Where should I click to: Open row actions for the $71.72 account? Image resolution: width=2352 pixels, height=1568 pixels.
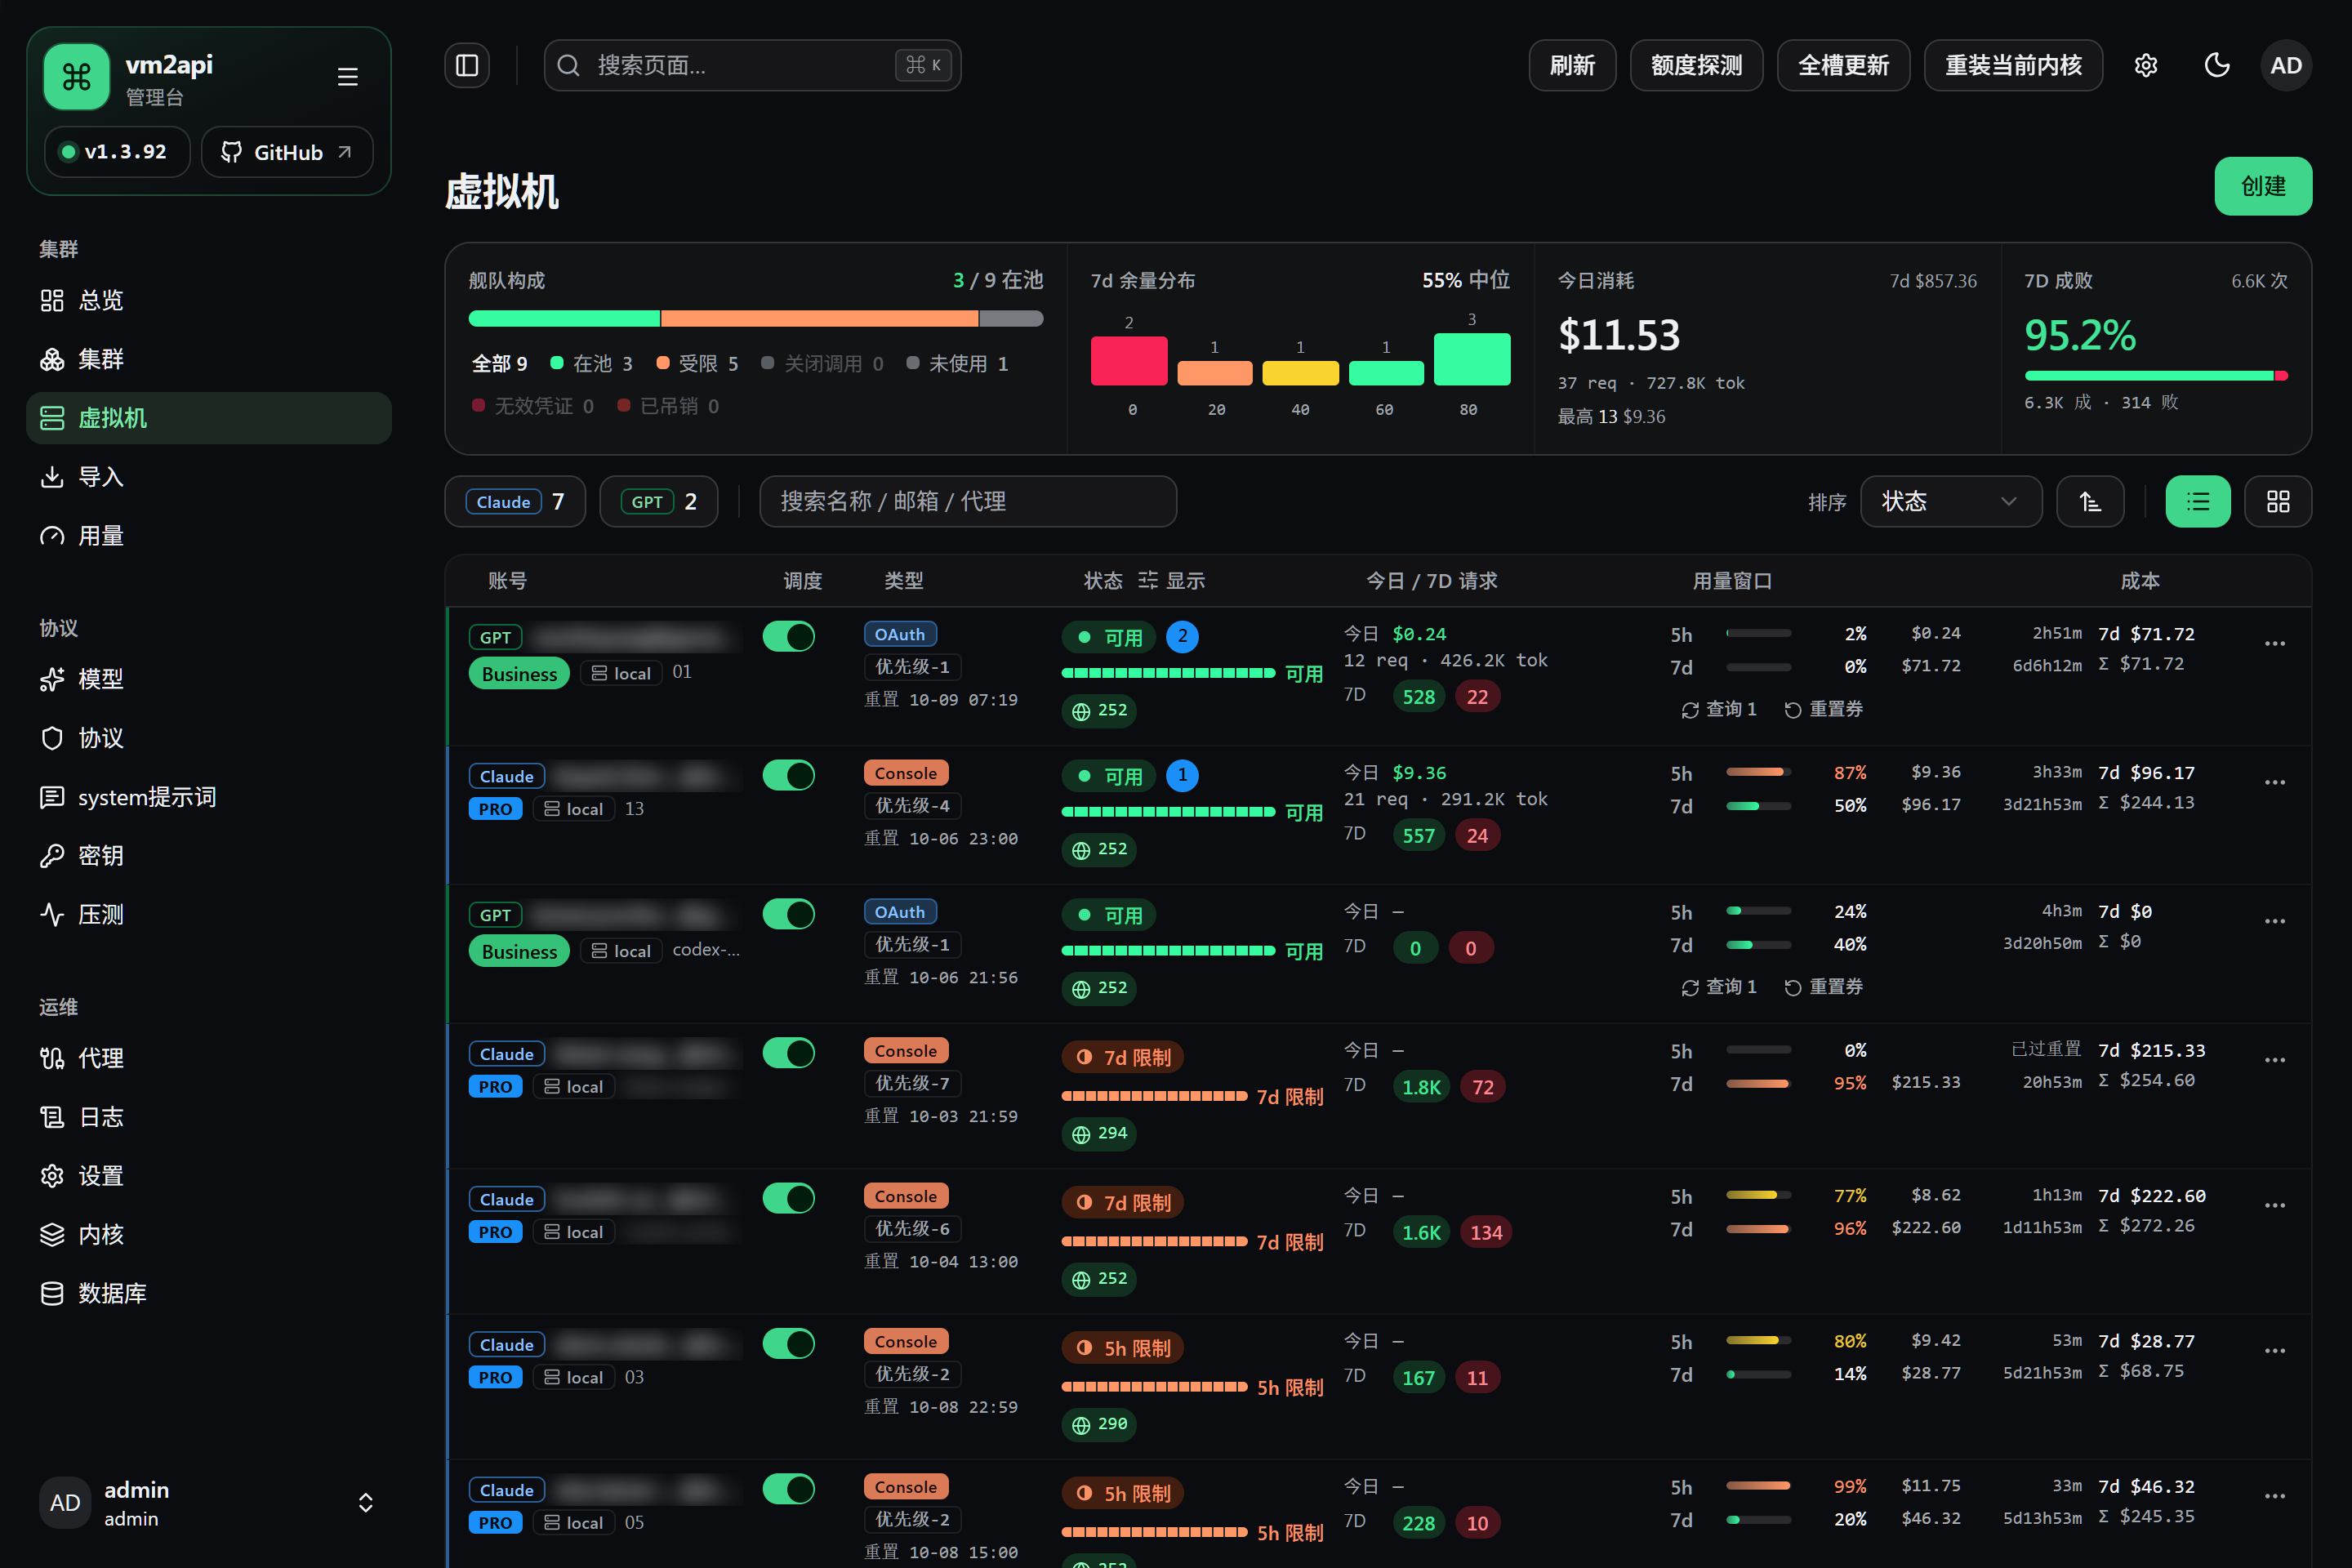click(x=2274, y=643)
